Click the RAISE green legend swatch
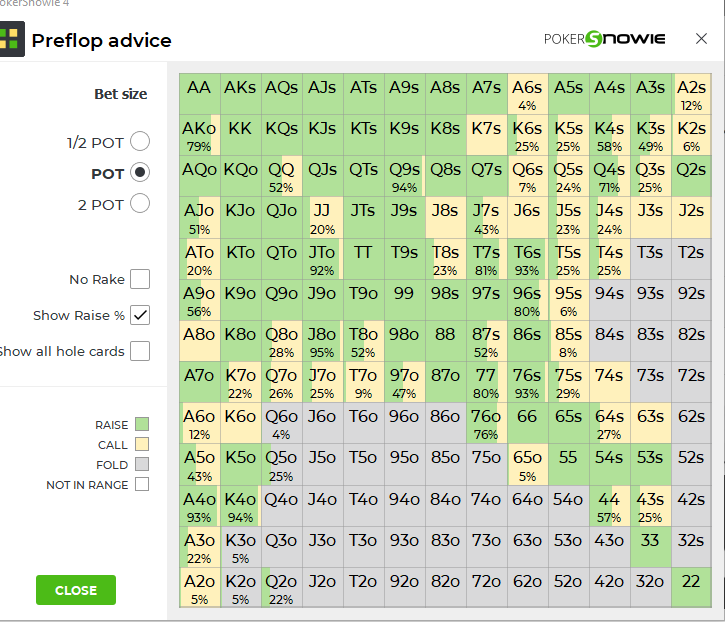The image size is (725, 622). click(x=142, y=424)
